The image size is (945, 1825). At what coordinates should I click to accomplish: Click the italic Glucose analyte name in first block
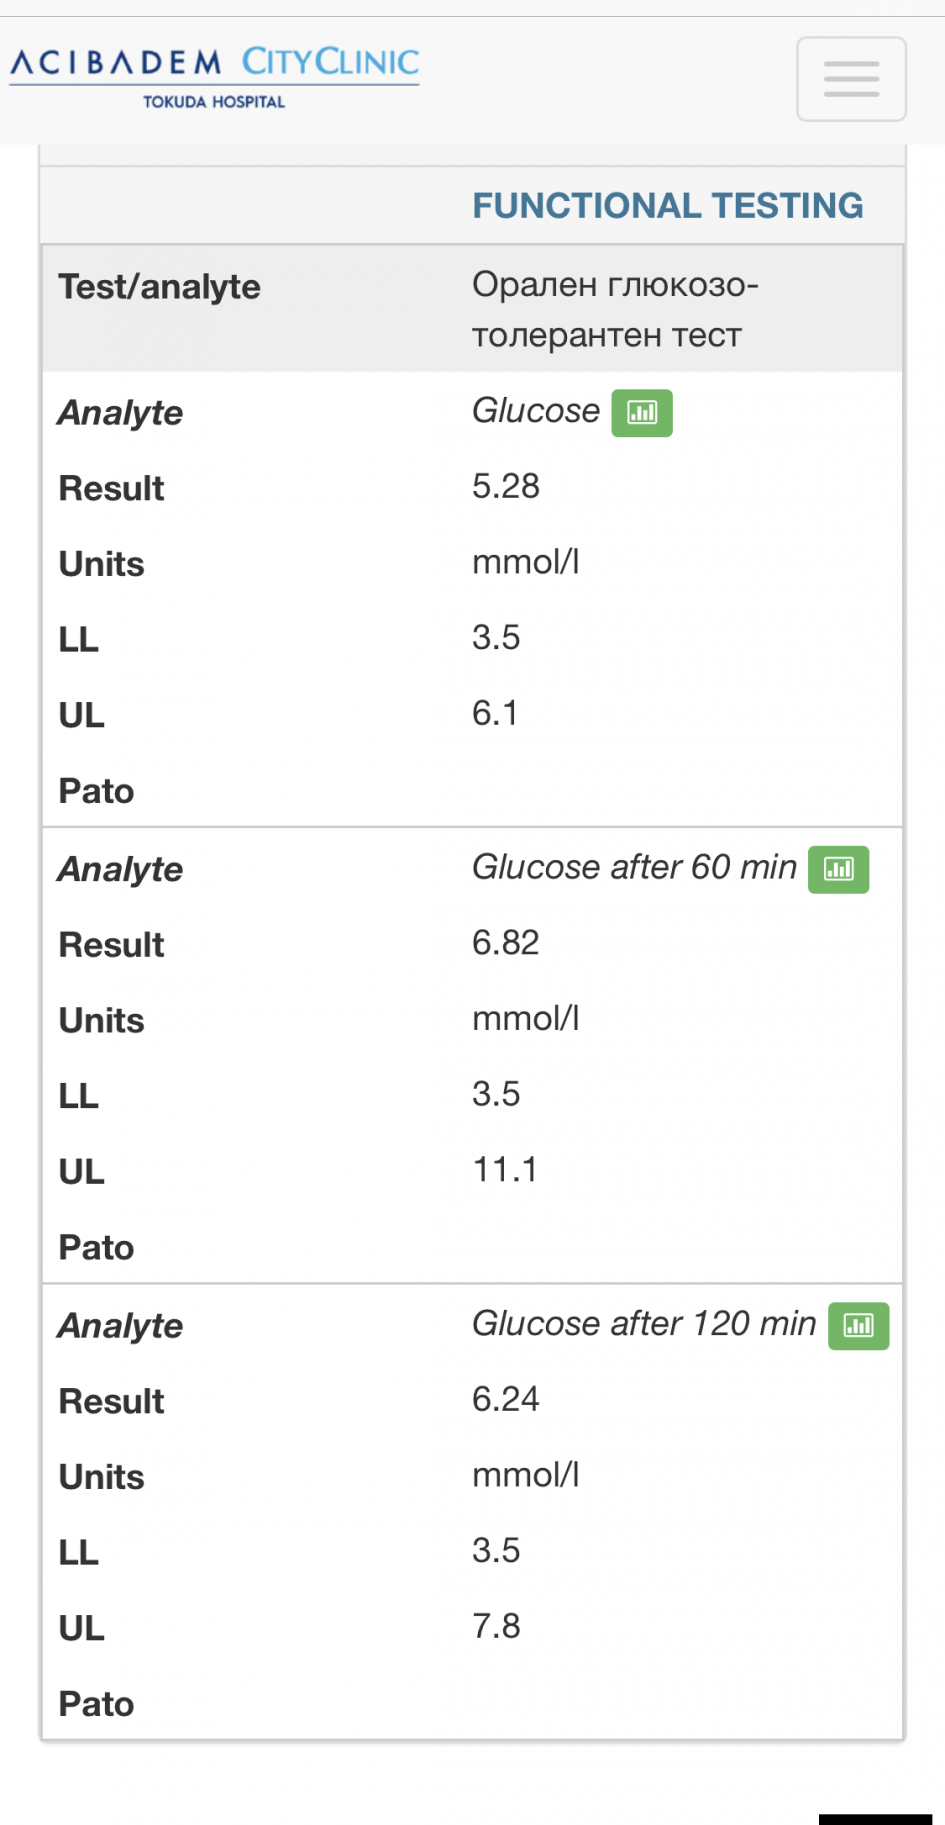[536, 411]
